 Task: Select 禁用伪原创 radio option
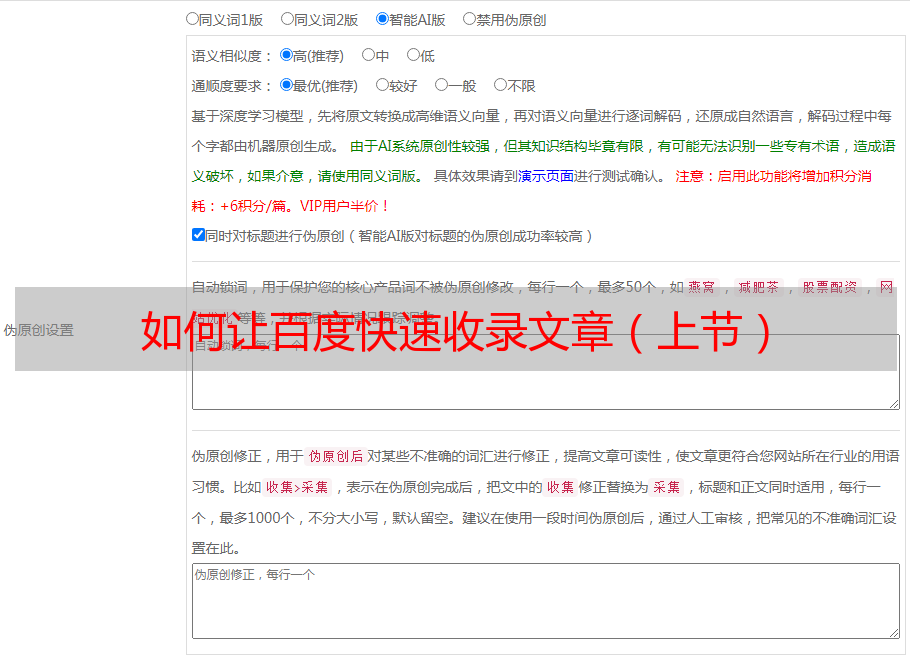(x=469, y=19)
